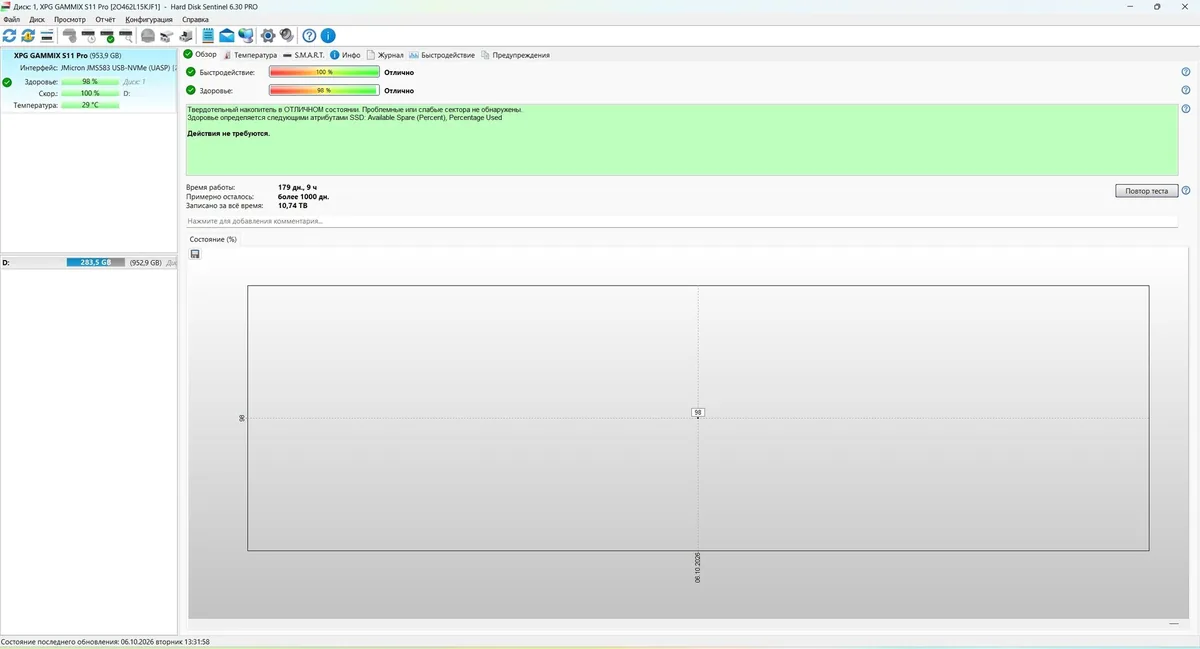Switch to the Инфо tab

tap(345, 55)
